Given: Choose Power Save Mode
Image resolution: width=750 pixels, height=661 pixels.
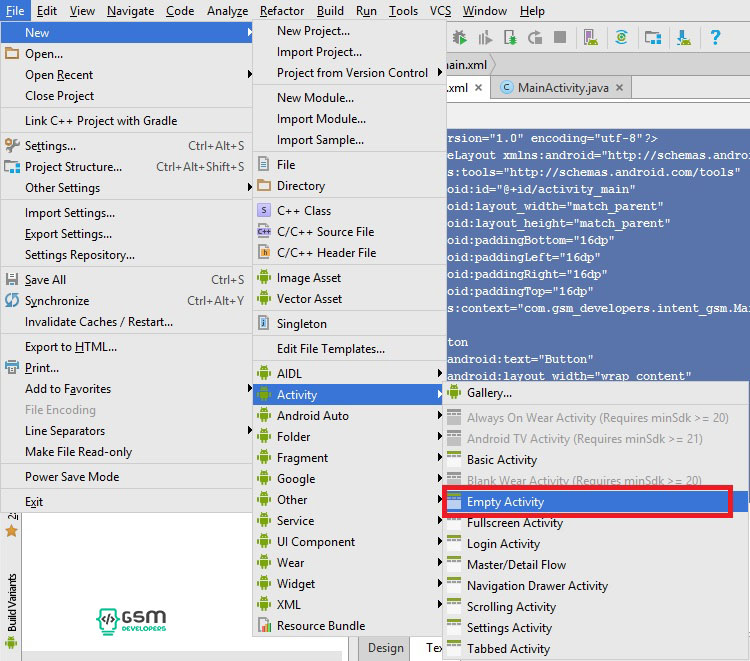Looking at the screenshot, I should 72,476.
